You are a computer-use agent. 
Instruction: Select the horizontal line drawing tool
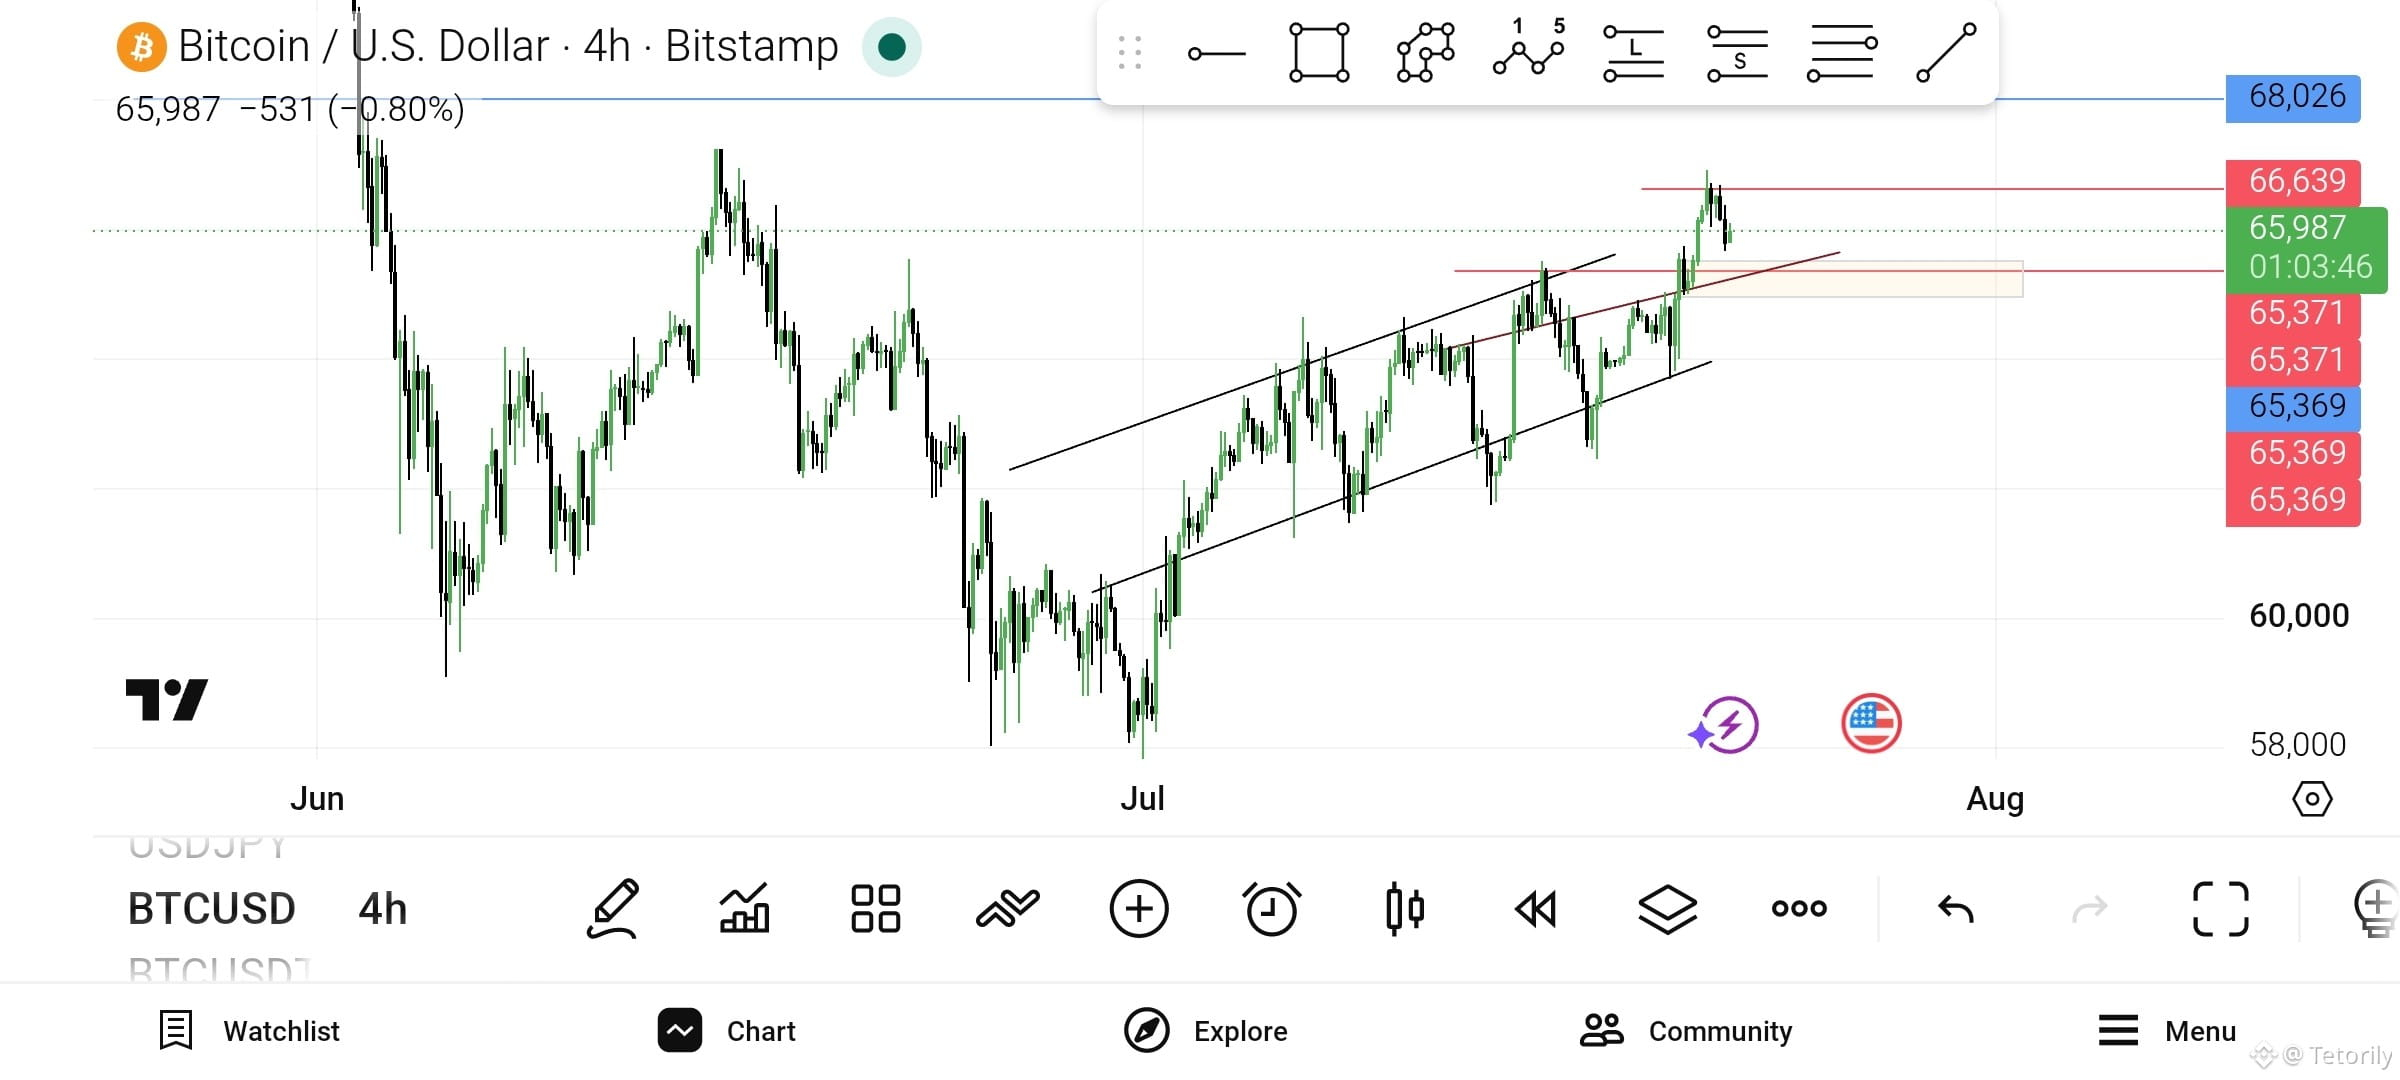[1216, 53]
